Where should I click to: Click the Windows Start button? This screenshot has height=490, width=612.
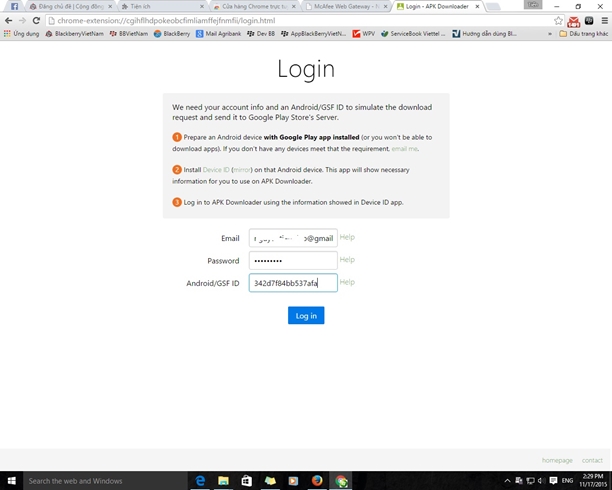[11, 480]
